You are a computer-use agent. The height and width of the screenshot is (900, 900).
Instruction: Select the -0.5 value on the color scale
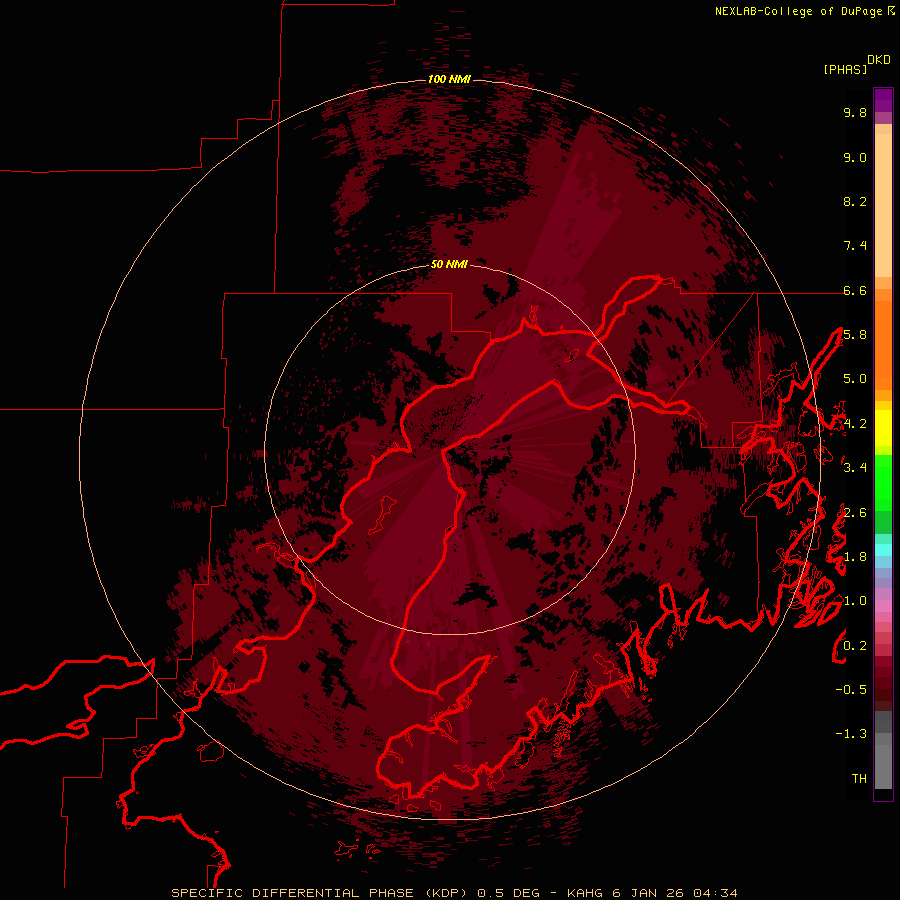[851, 690]
